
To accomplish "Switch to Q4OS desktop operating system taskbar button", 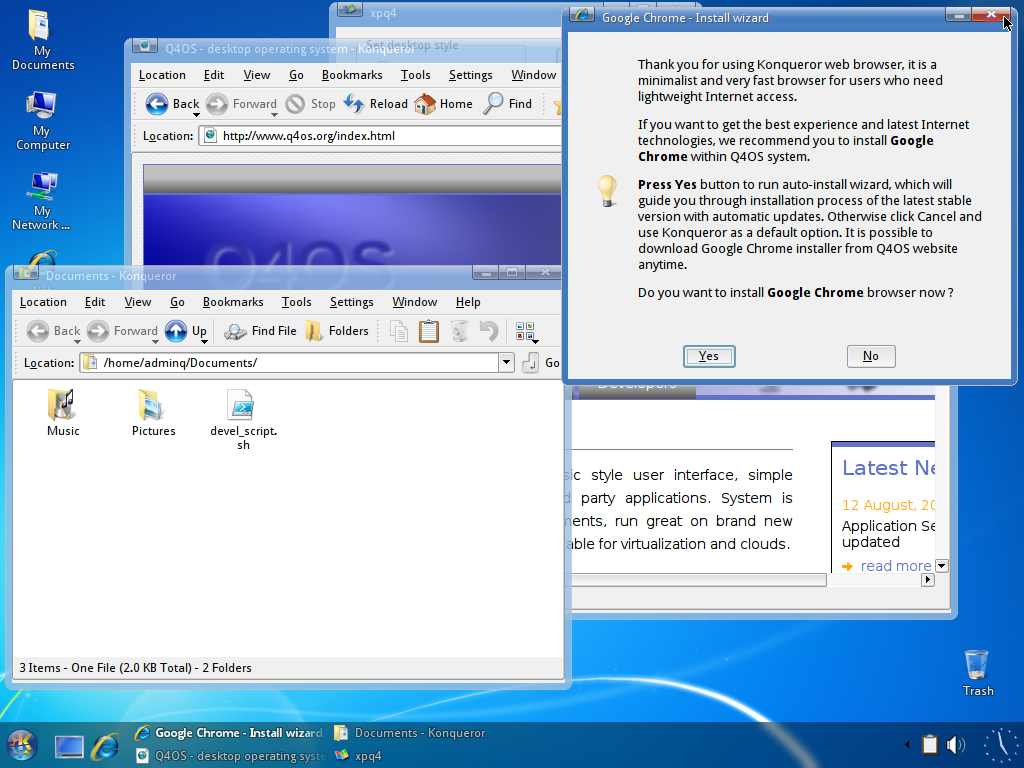I will pos(231,756).
